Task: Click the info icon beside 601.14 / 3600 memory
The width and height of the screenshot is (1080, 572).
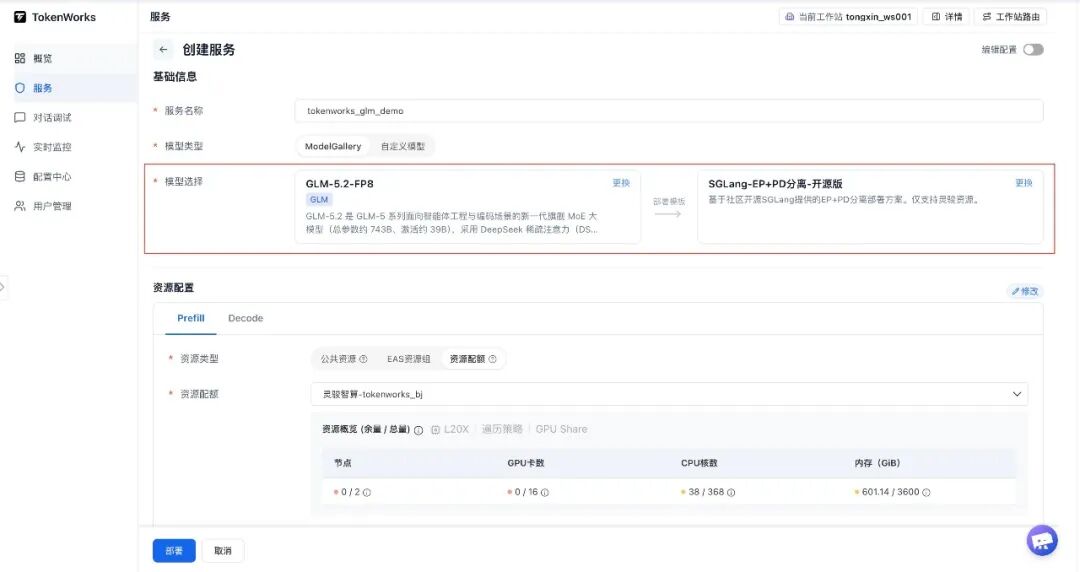Action: 926,493
